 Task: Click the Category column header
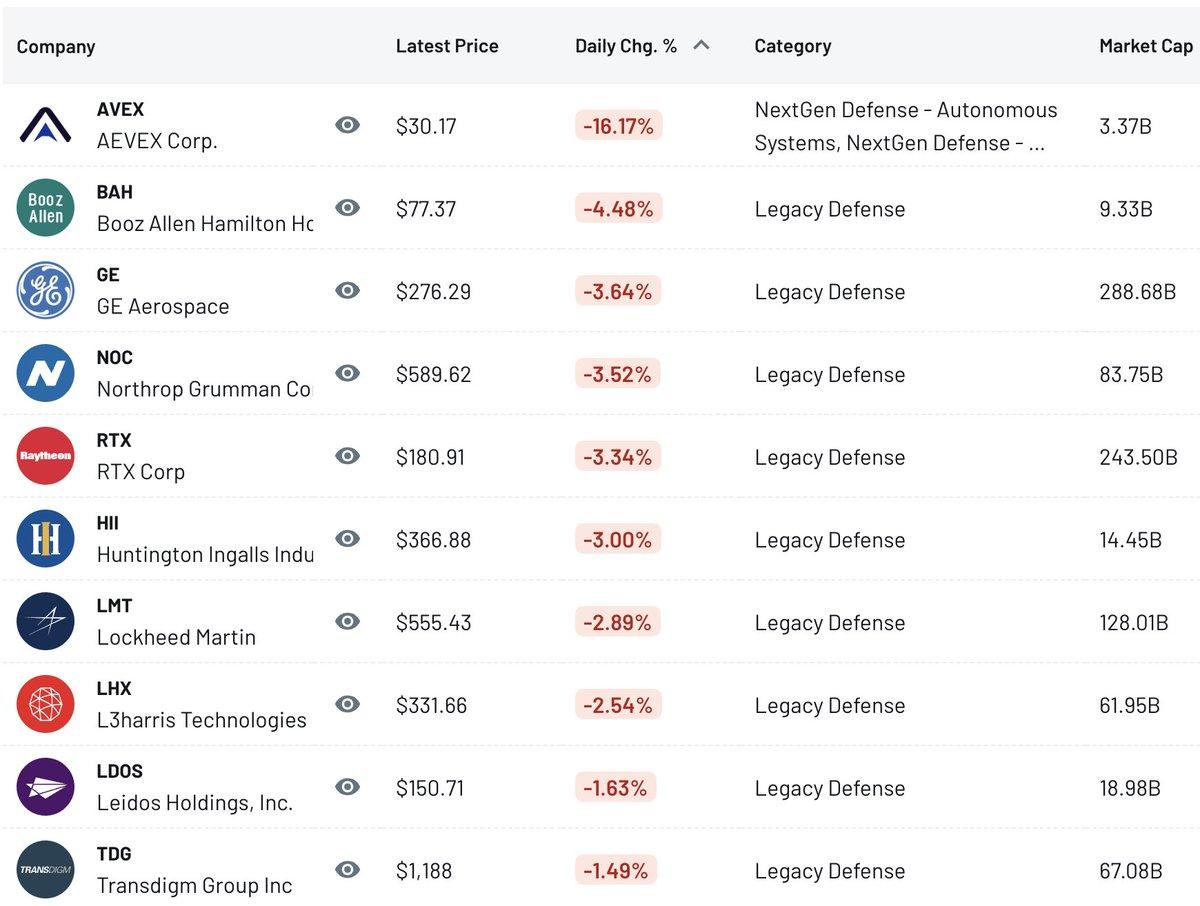pos(792,46)
